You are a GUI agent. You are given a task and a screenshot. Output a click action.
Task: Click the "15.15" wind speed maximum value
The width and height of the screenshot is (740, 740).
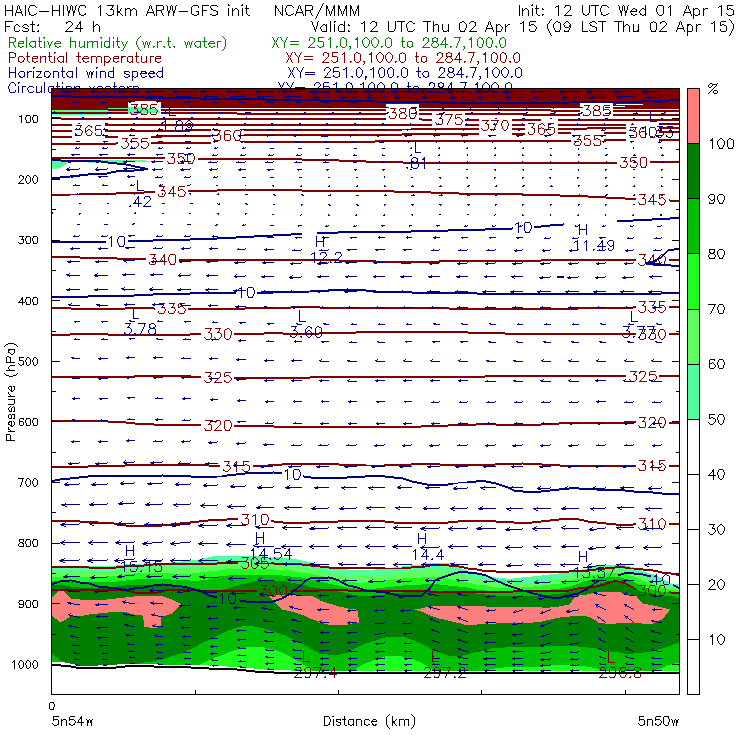coord(142,566)
